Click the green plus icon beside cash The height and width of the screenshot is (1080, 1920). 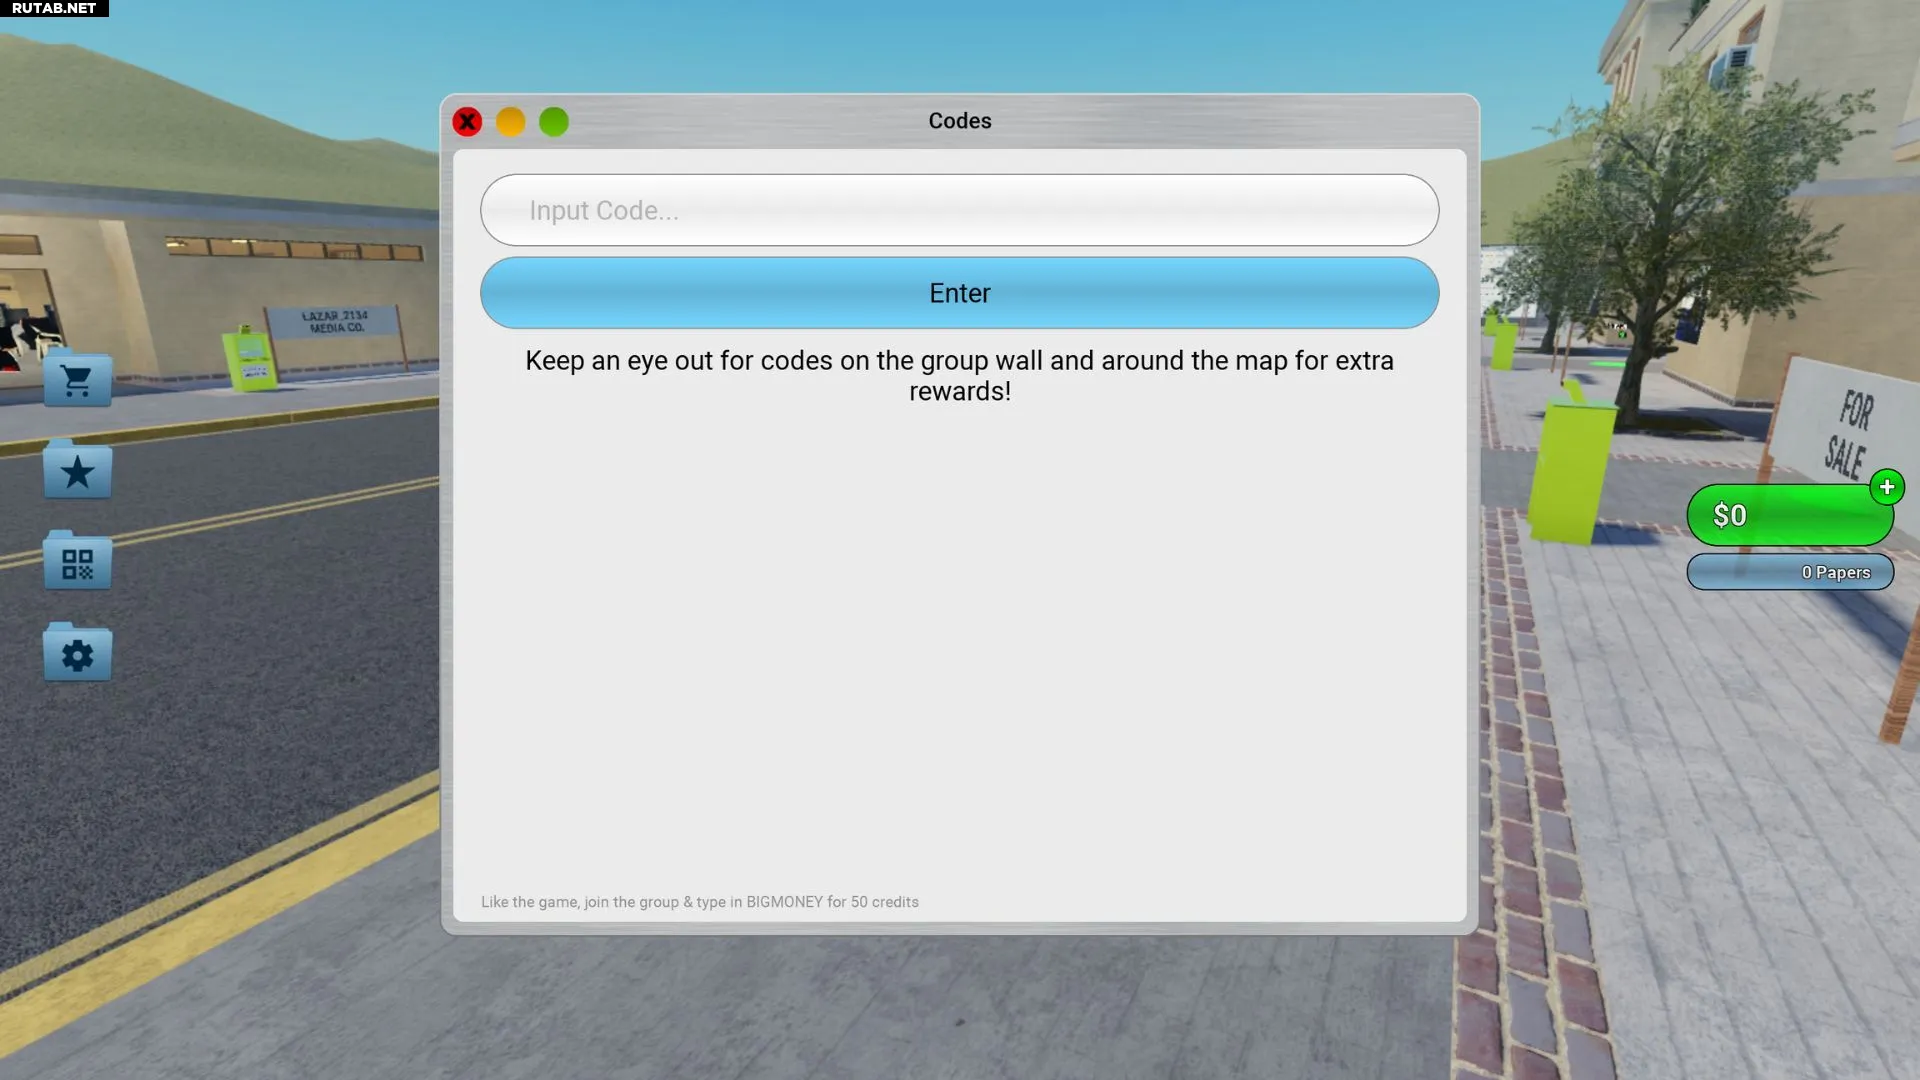point(1886,487)
